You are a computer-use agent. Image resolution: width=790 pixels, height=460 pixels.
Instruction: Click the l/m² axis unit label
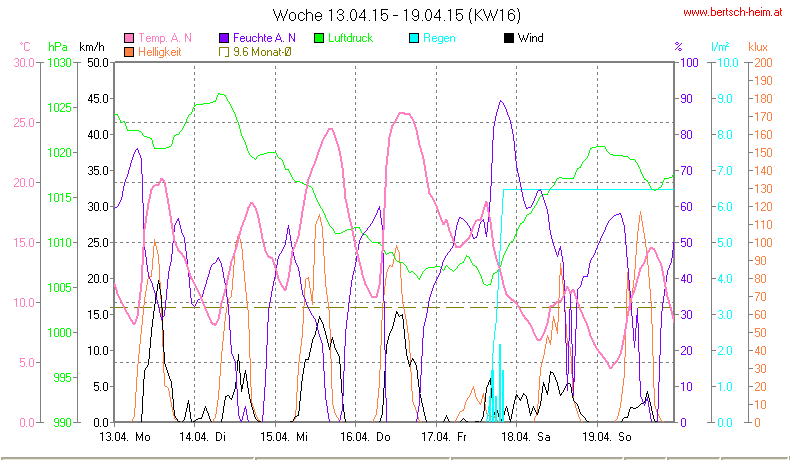pyautogui.click(x=719, y=47)
